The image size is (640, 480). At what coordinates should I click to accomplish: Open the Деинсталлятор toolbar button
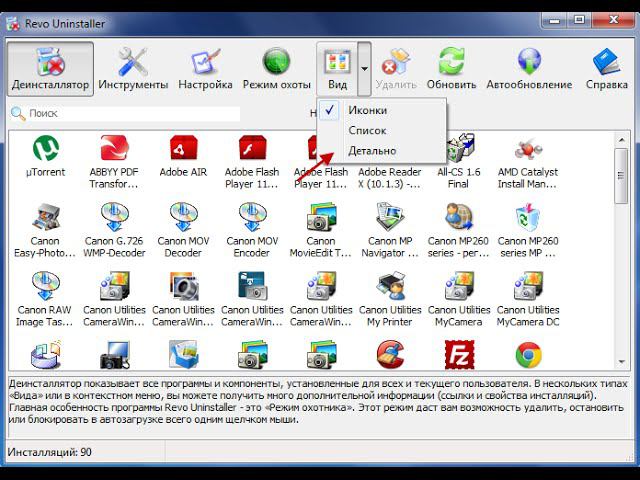(x=51, y=69)
